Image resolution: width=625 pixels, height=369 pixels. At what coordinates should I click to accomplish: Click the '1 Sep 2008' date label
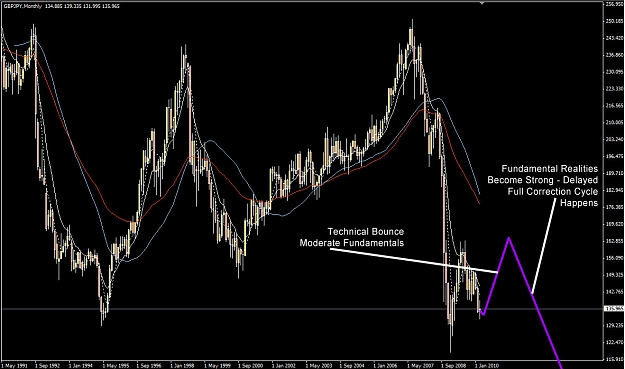pos(454,365)
